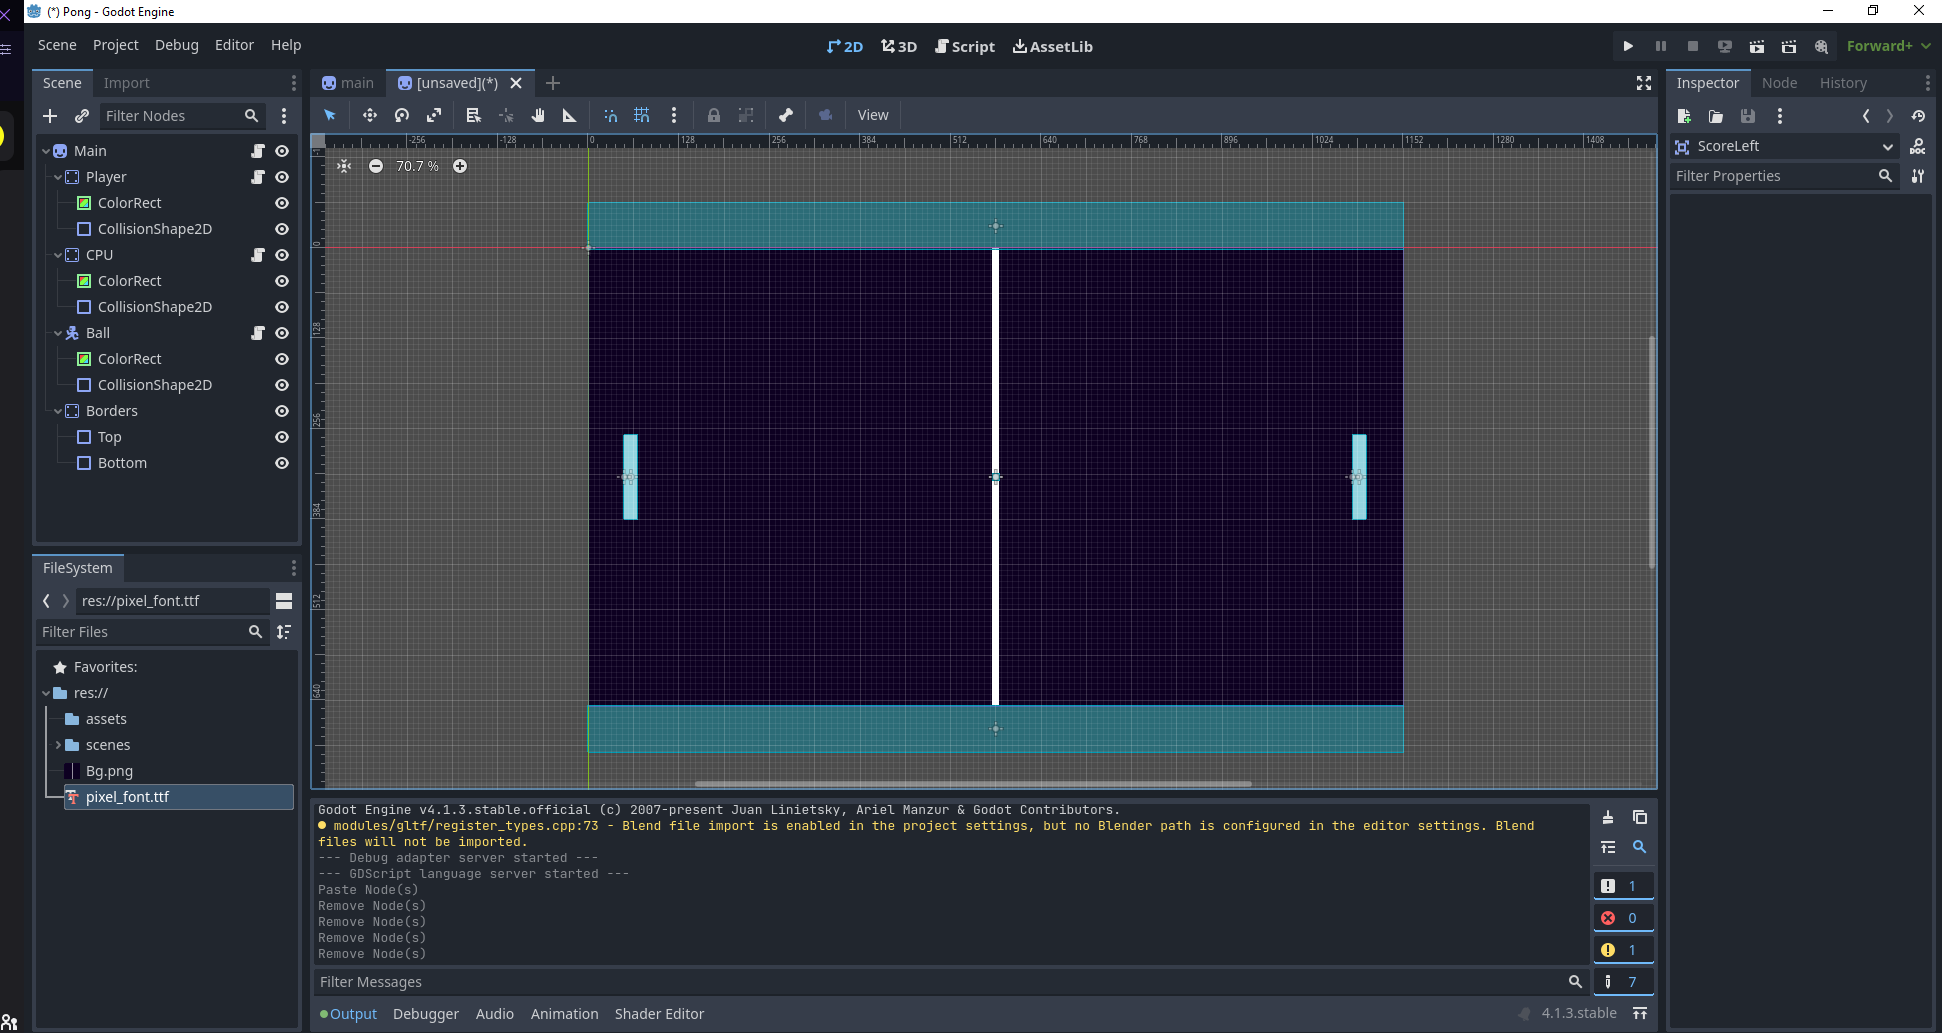Enable the Pan Mode hand tool
This screenshot has height=1033, width=1942.
point(538,115)
